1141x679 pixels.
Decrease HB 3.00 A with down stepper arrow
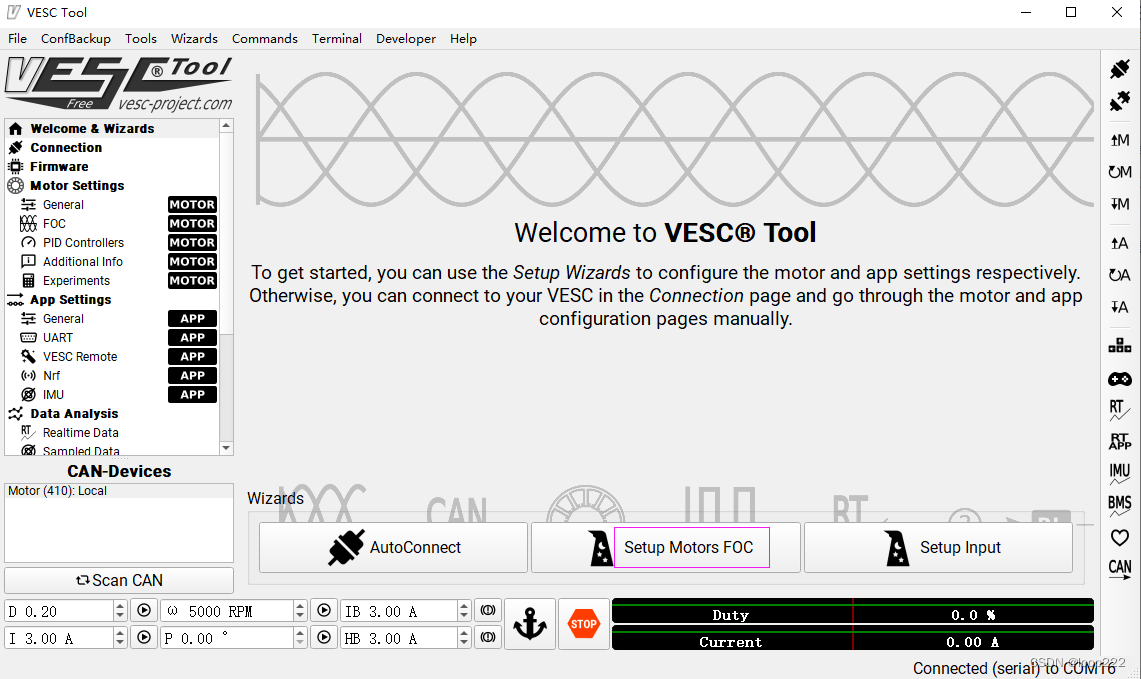coord(464,643)
